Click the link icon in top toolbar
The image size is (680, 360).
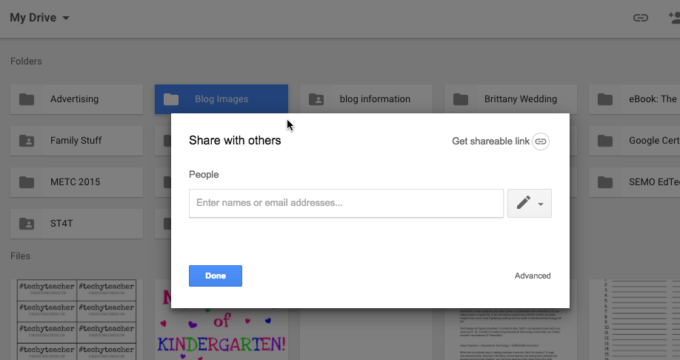641,18
